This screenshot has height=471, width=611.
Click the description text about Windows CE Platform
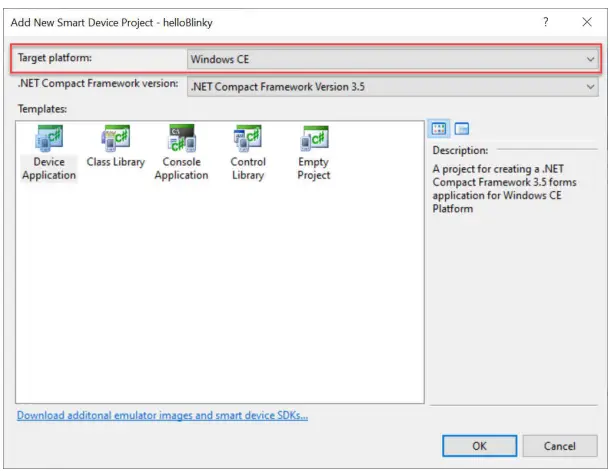coord(504,189)
